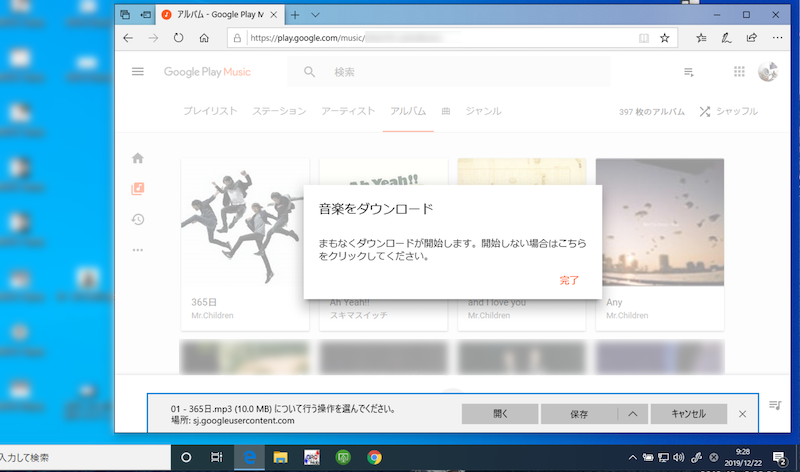Screen dimensions: 800x472
Task: Open the Google Play Music hamburger menu
Action: (x=138, y=72)
